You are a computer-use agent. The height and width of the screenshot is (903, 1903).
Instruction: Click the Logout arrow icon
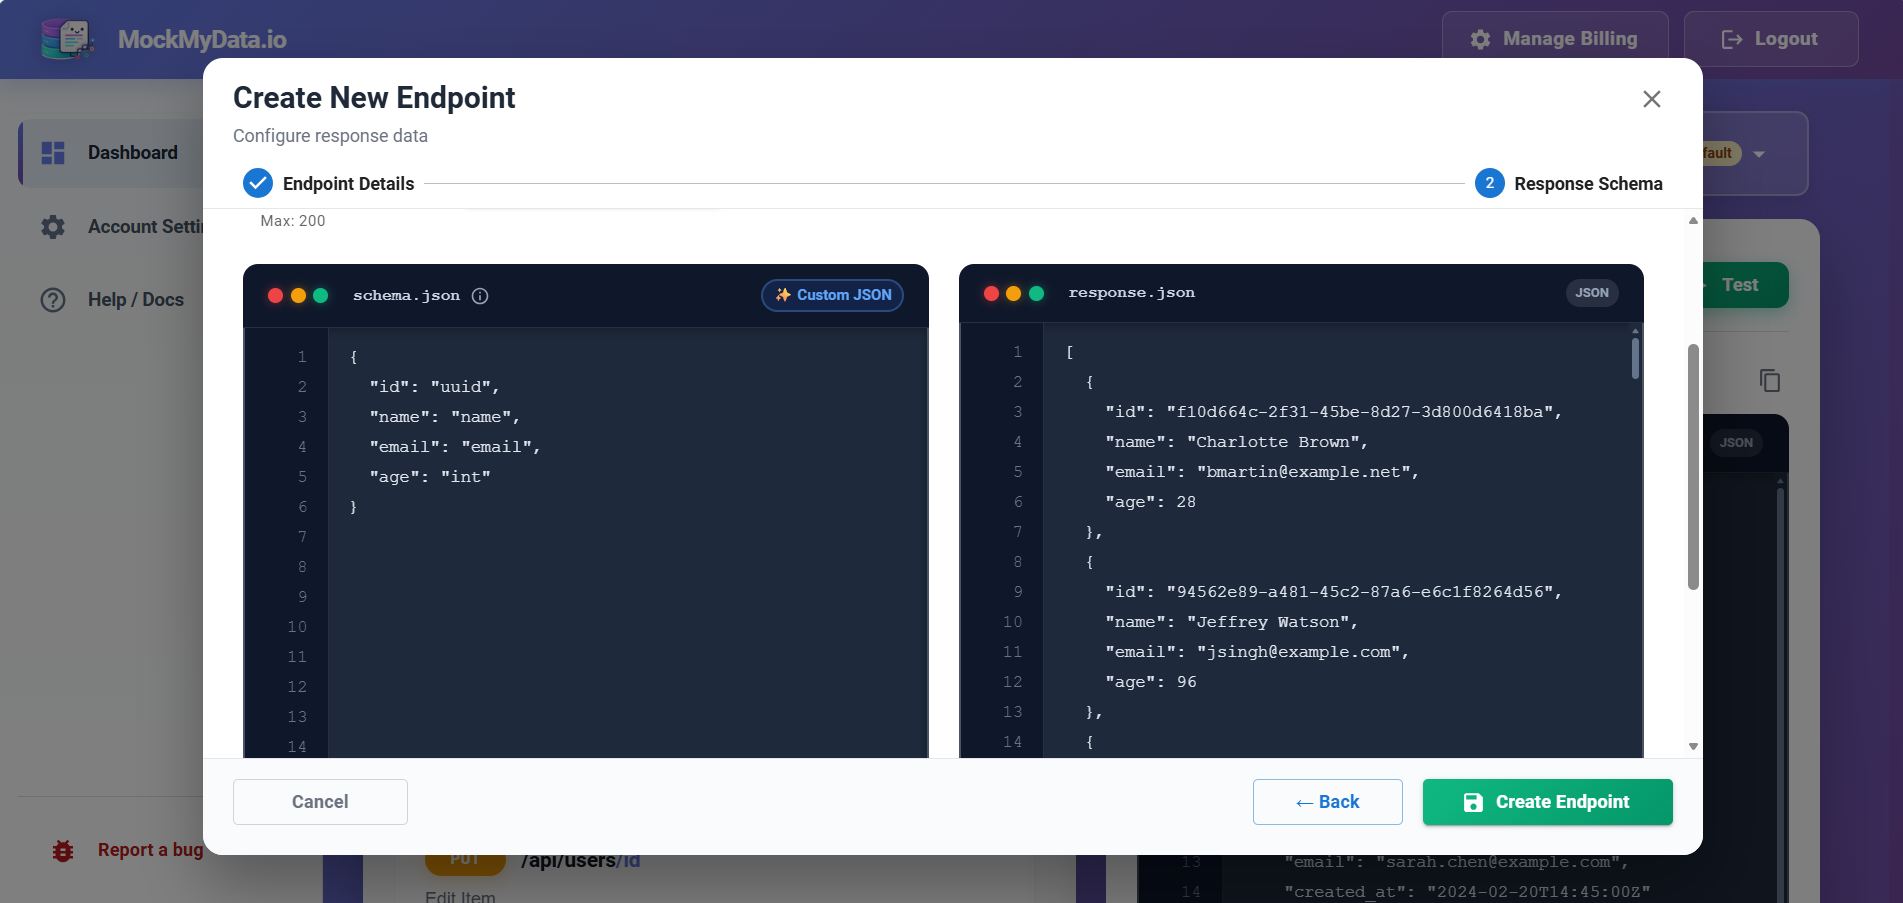(x=1729, y=39)
